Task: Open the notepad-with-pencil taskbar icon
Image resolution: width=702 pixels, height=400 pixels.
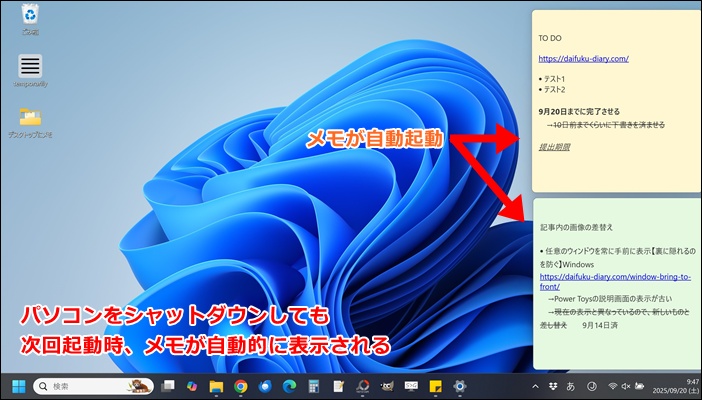Action: point(338,386)
